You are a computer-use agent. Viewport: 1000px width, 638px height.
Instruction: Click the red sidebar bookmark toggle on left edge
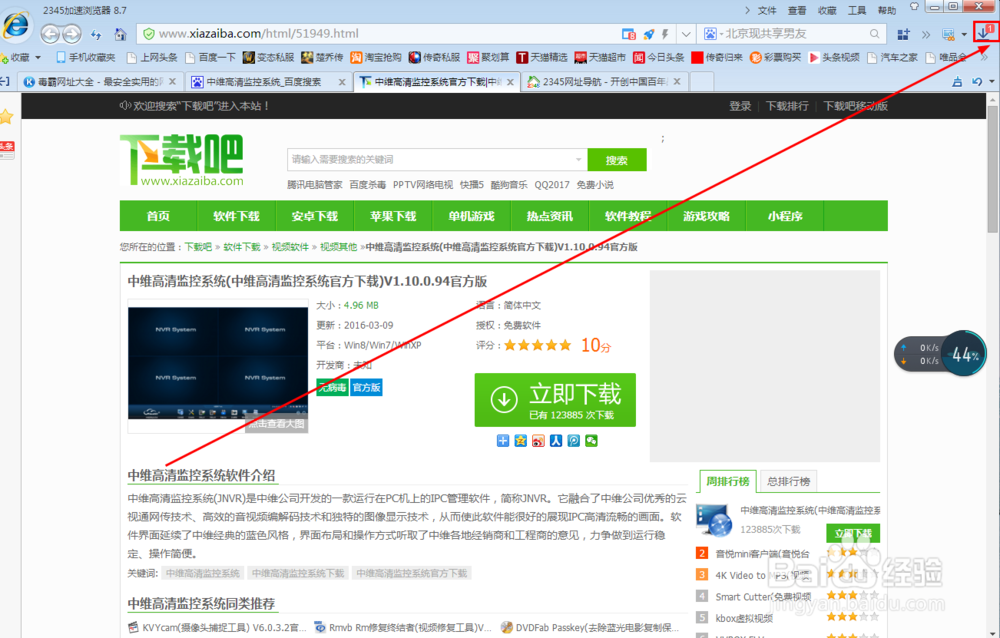4,149
